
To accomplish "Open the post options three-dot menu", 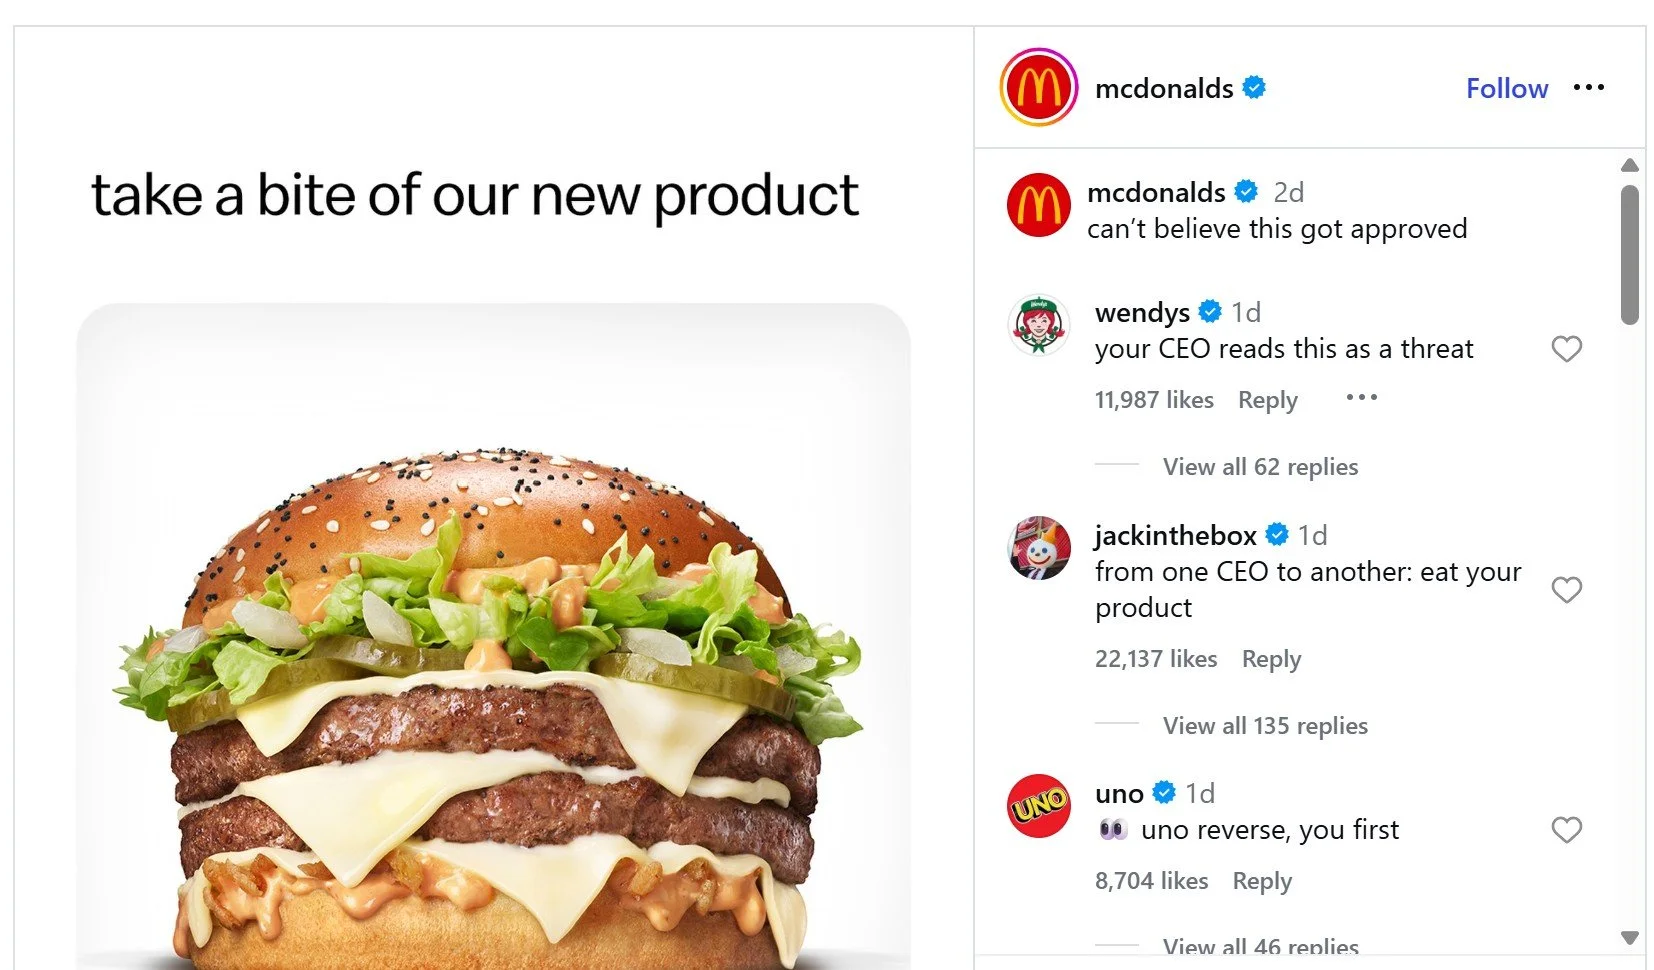I will click(1588, 88).
